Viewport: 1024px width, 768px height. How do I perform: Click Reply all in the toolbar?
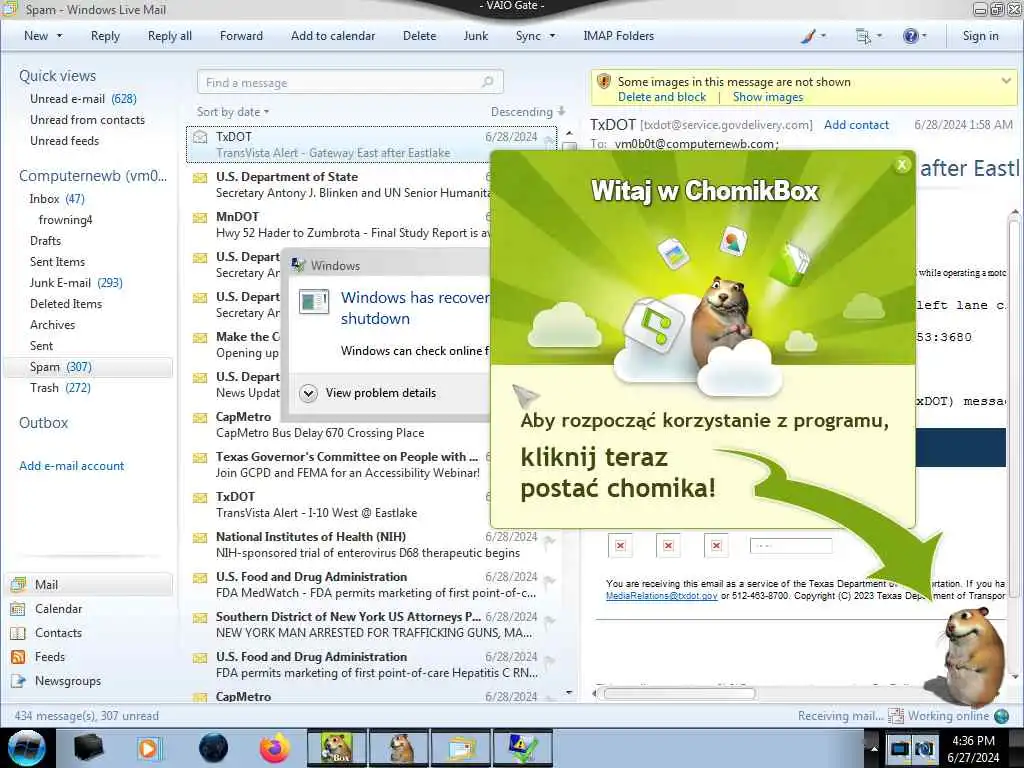(170, 36)
